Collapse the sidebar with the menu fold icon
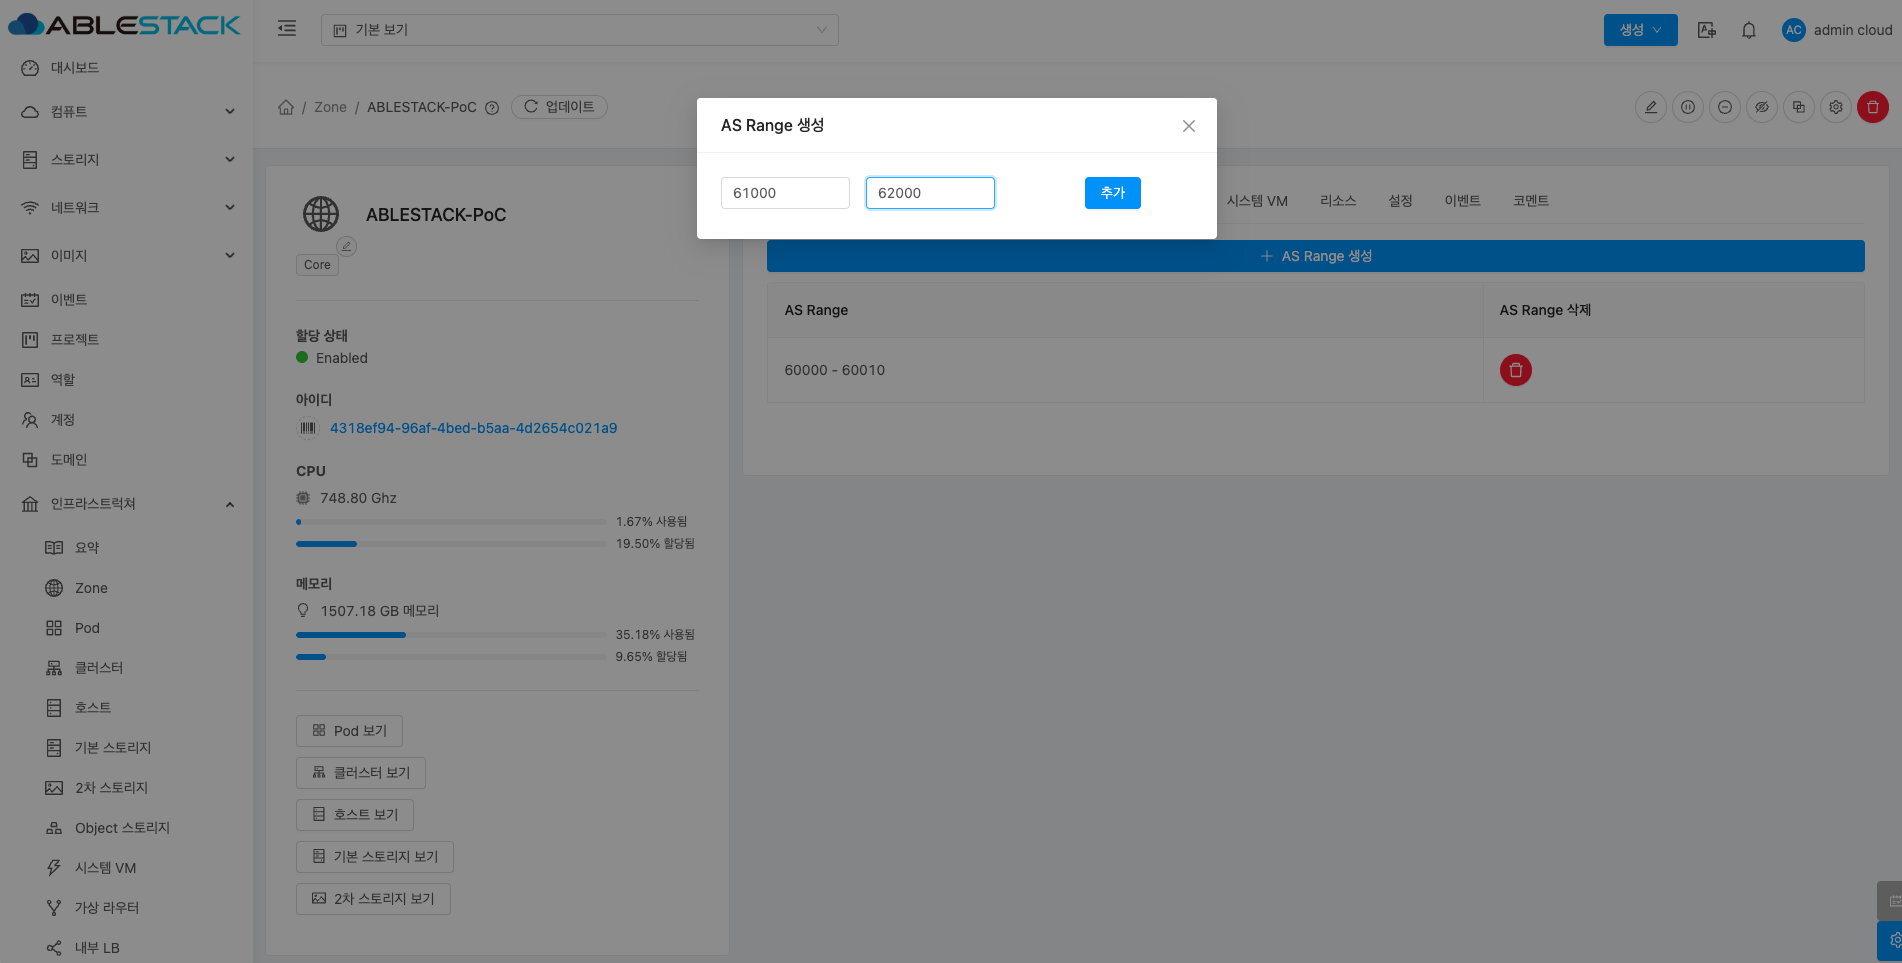Screen dimensions: 1902x963 (287, 29)
